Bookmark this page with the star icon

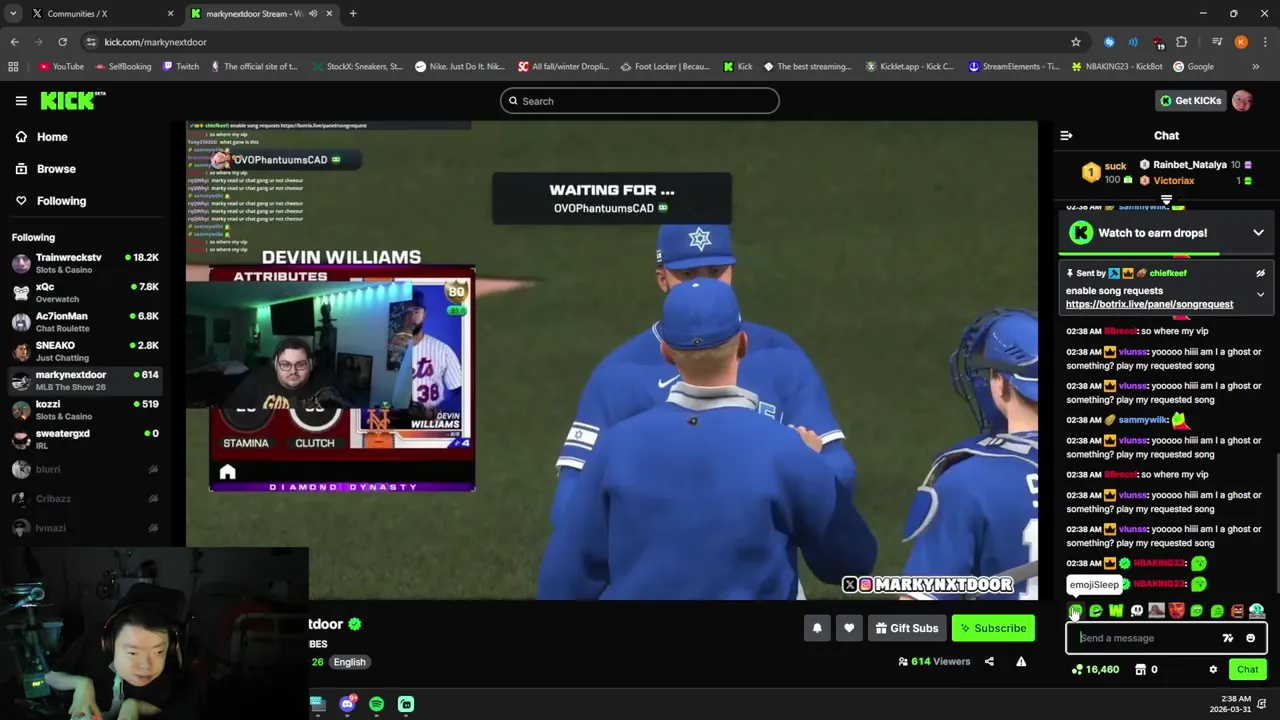pos(1076,42)
